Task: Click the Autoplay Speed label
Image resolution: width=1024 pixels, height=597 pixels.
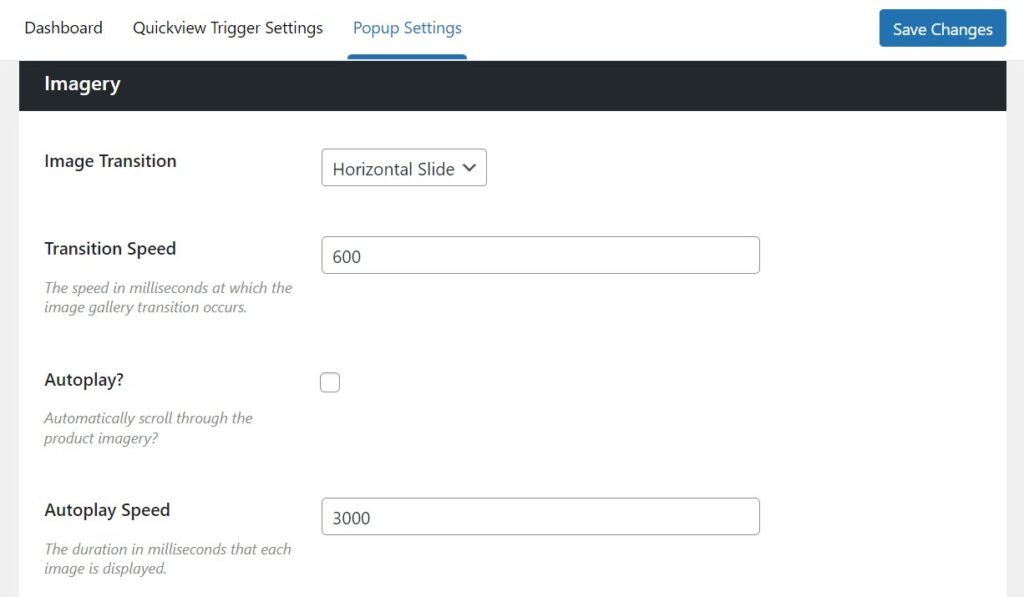Action: click(107, 510)
